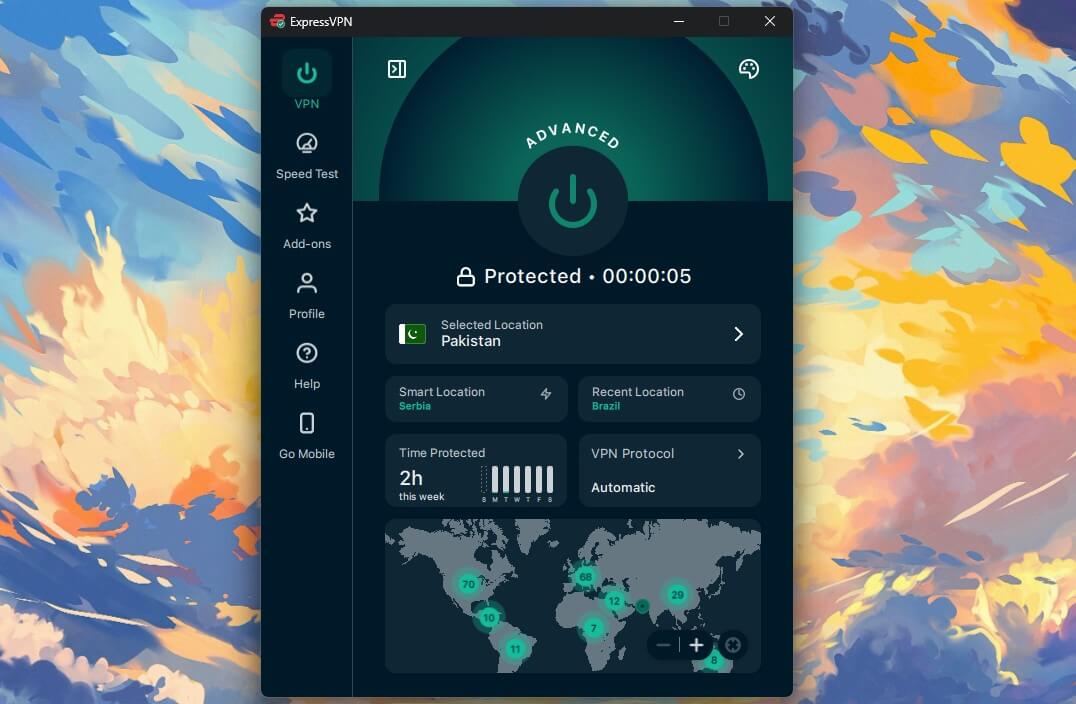Click the ADVANCED label above power button
The image size is (1076, 704).
(x=573, y=135)
